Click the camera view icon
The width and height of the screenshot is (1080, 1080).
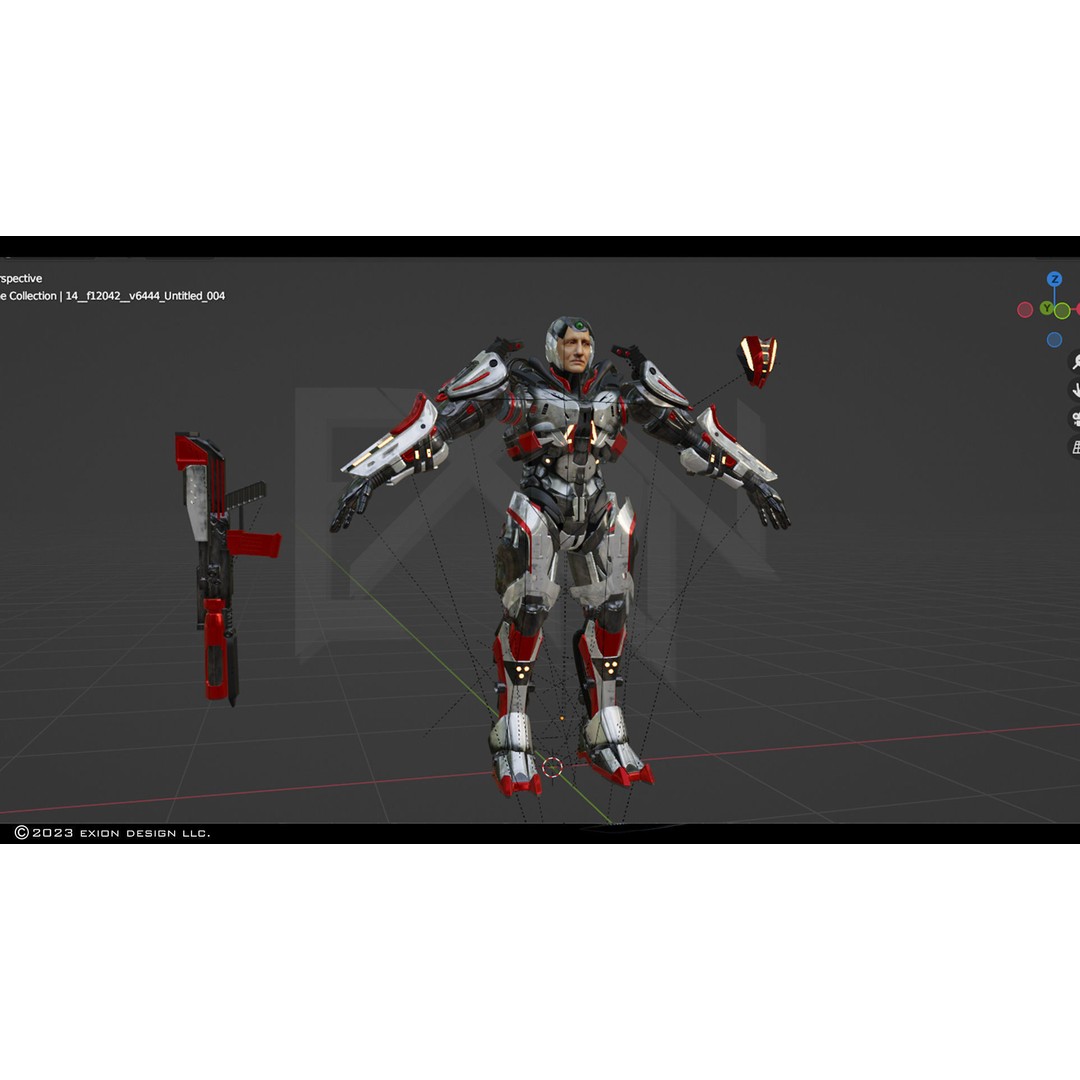[1075, 418]
